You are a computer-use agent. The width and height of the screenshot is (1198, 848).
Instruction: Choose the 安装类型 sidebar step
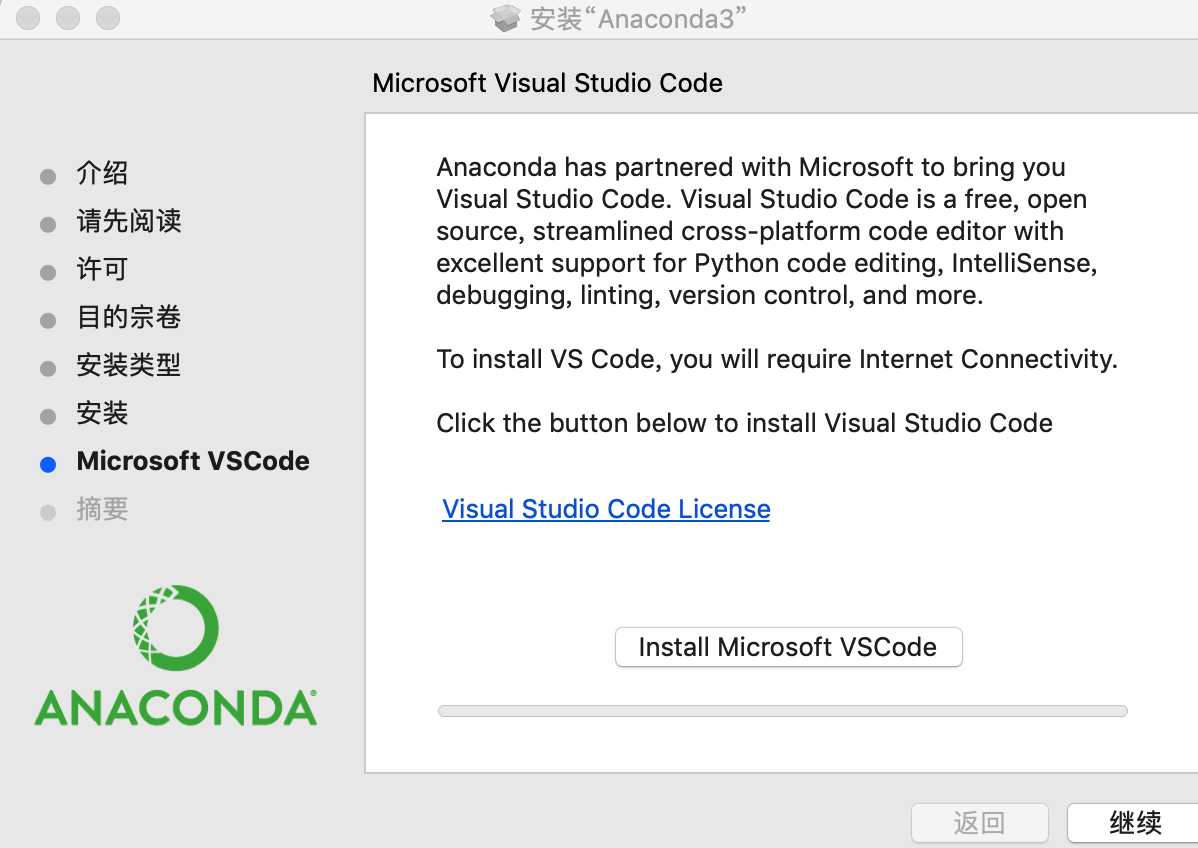point(128,366)
